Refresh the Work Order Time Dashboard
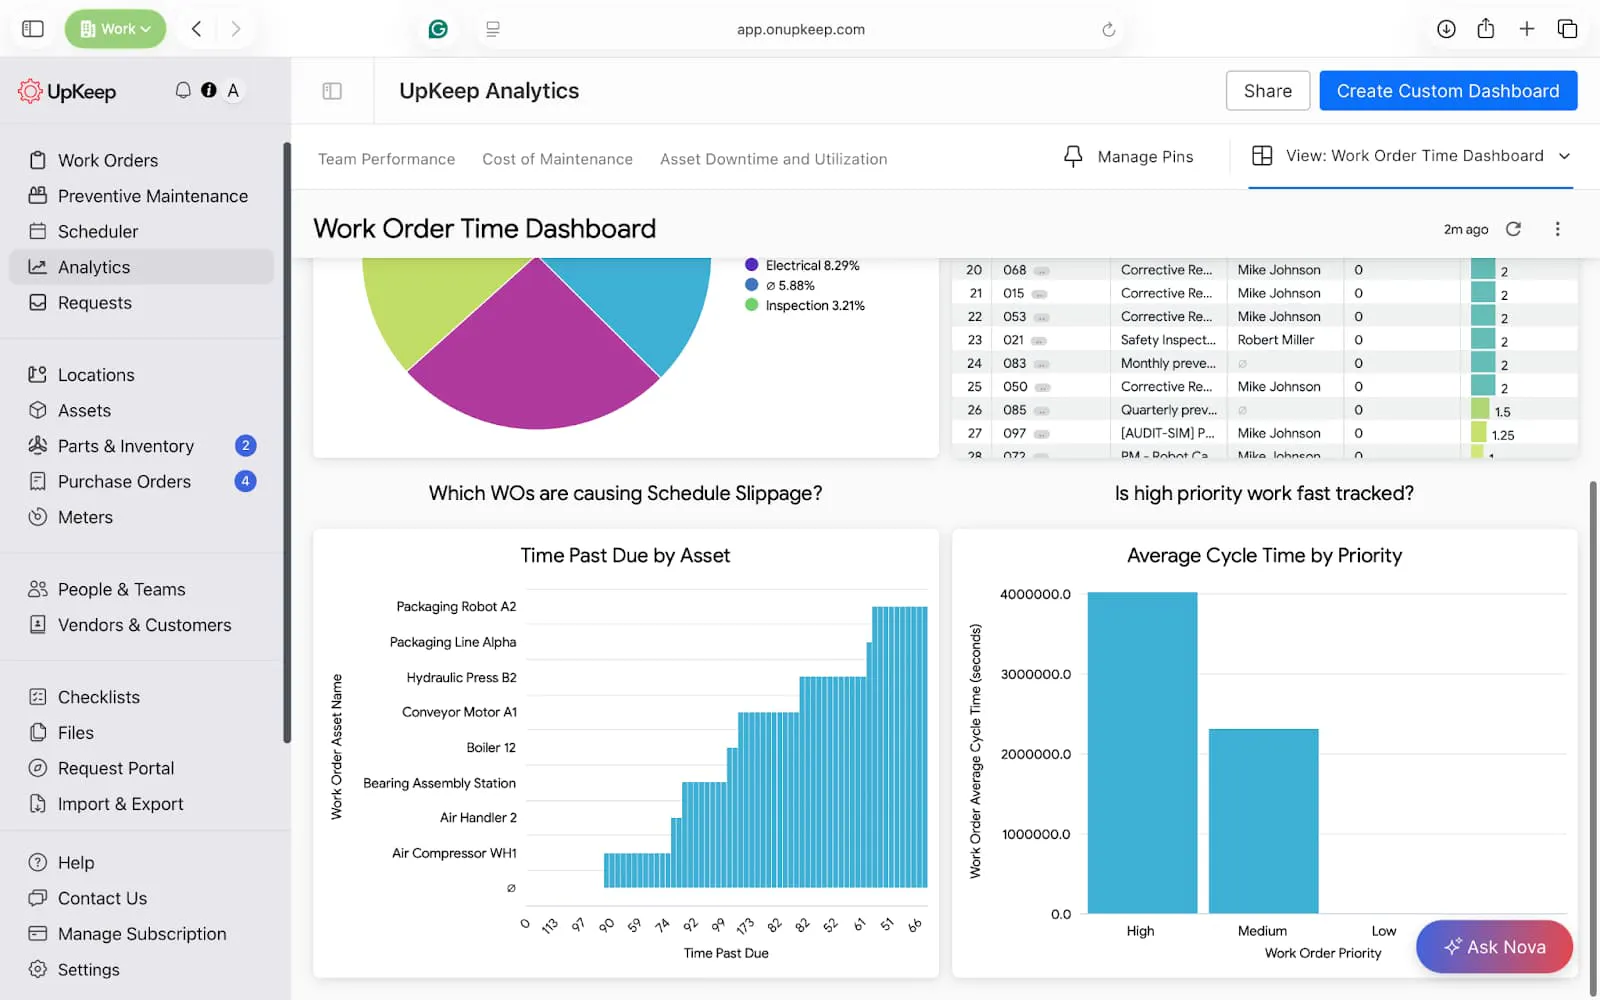This screenshot has width=1600, height=1000. click(1513, 229)
